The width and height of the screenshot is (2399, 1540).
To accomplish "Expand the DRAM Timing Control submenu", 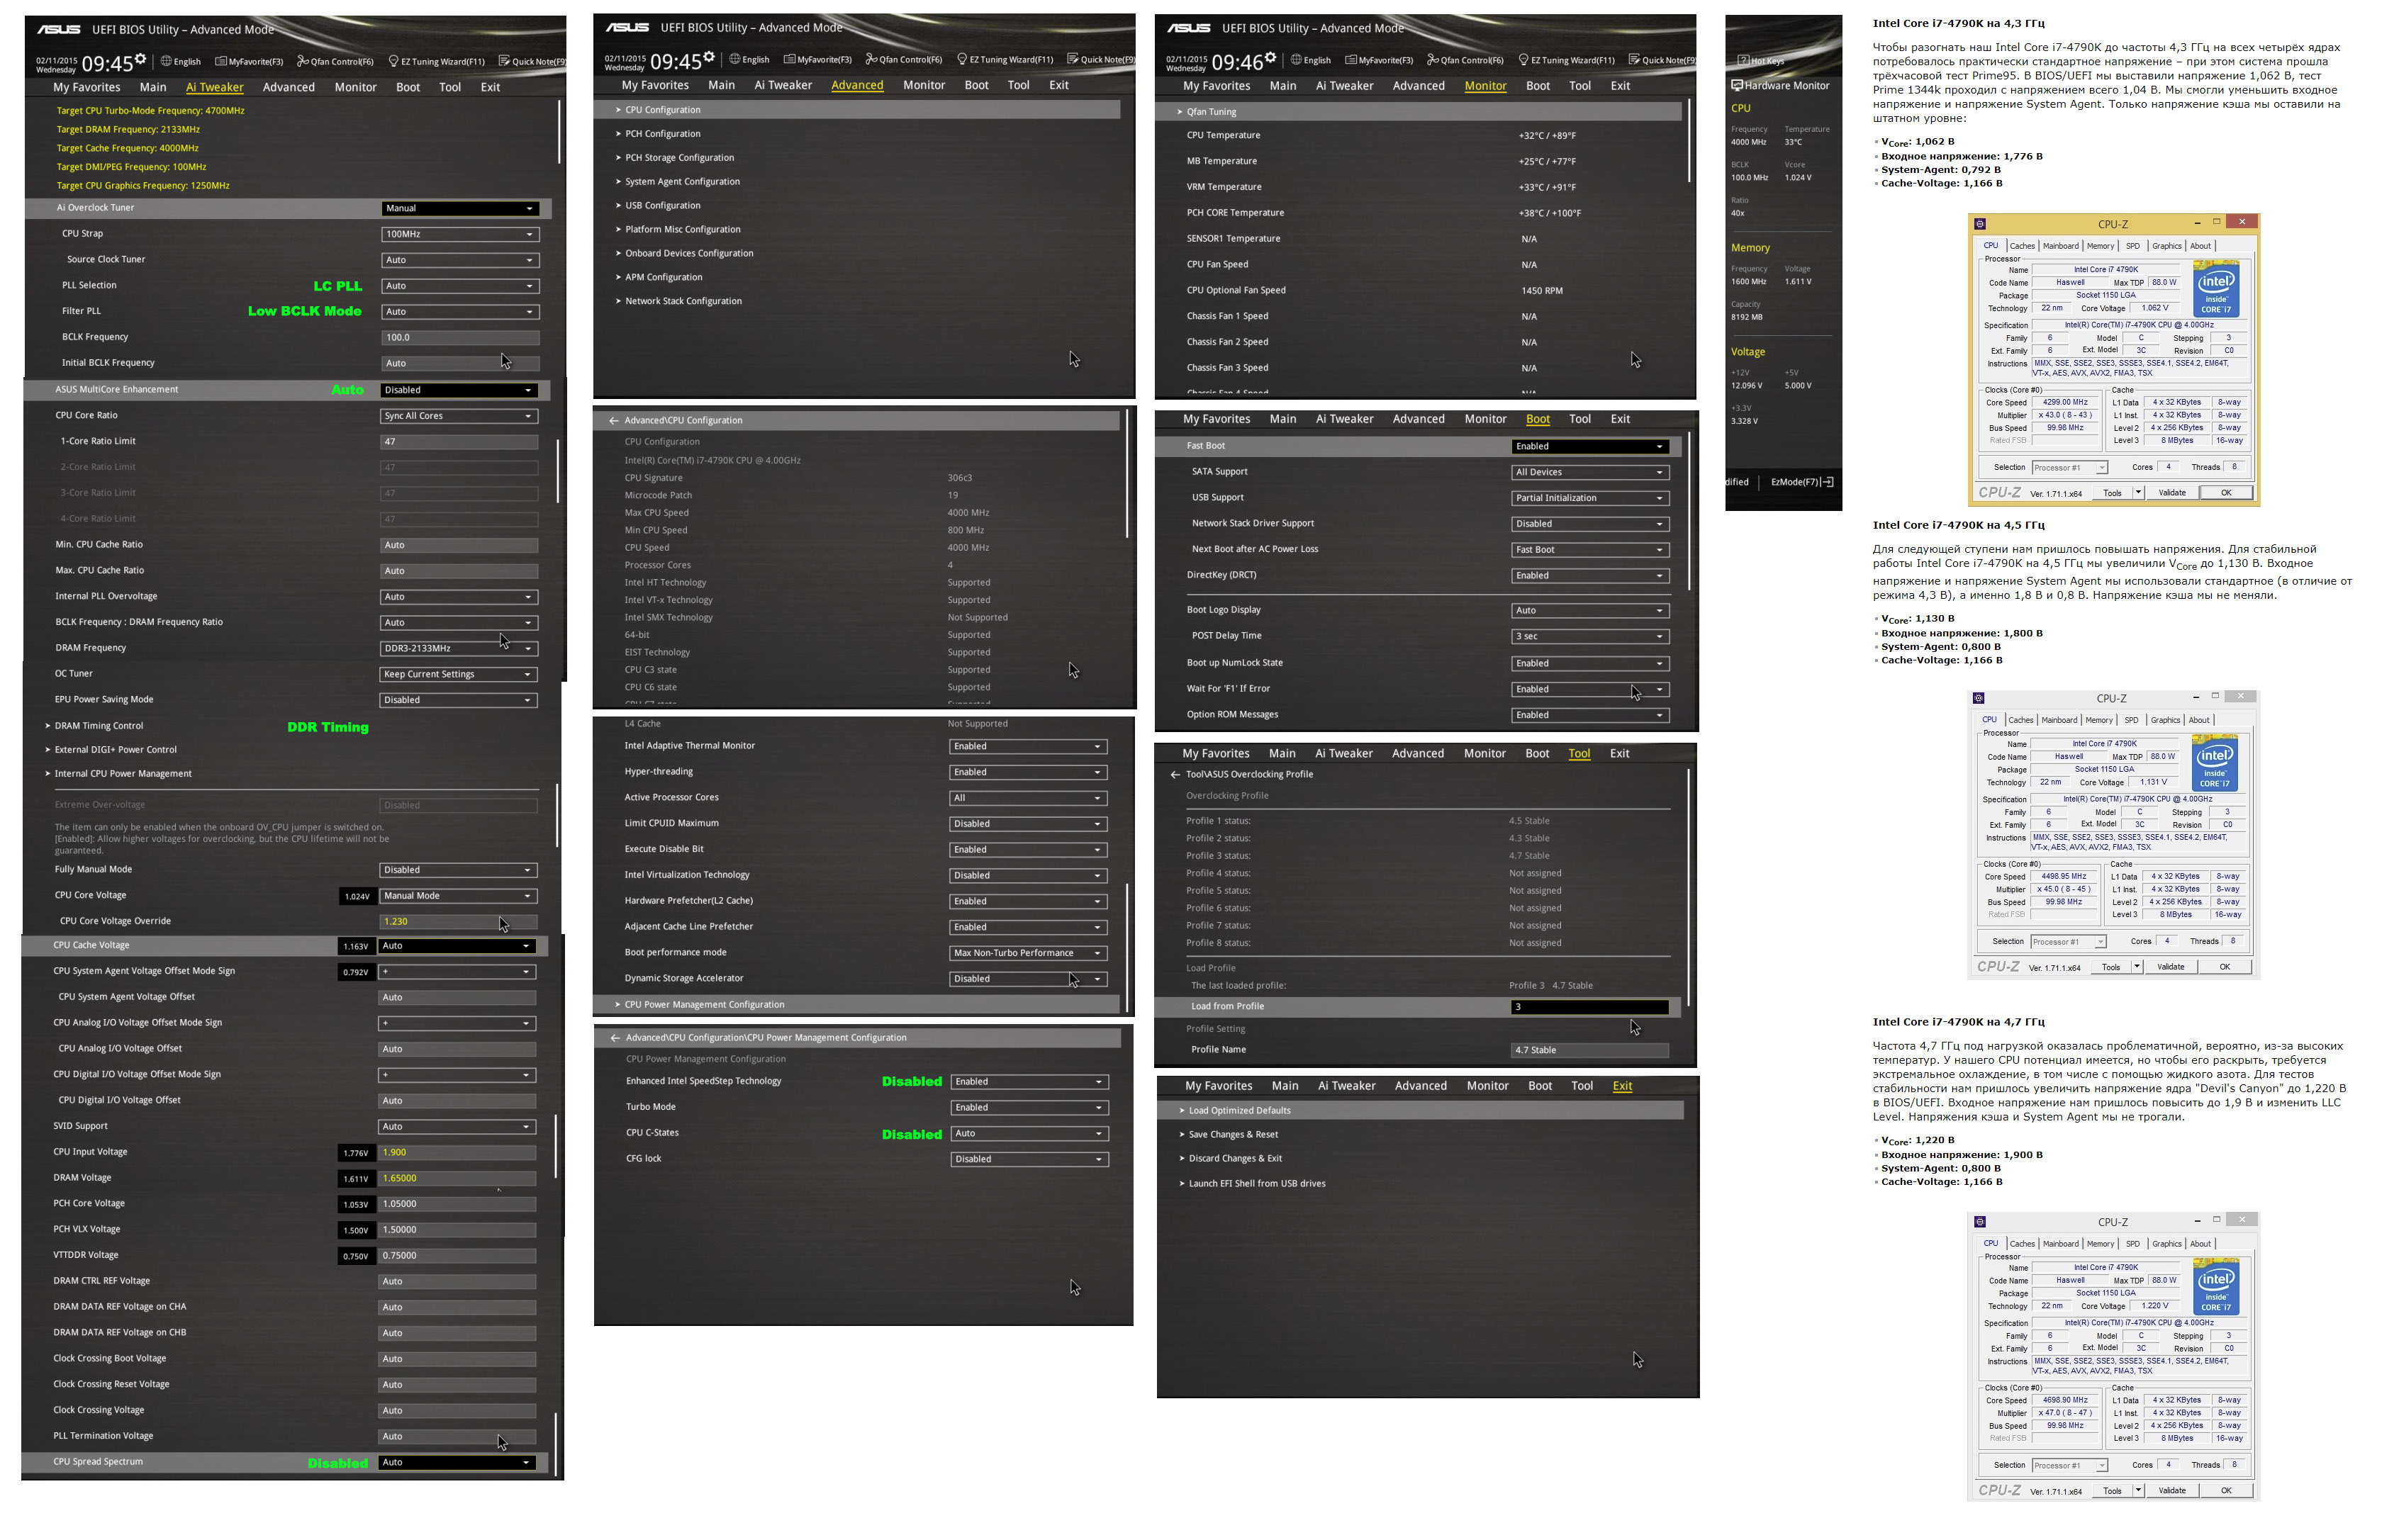I will click(x=98, y=726).
